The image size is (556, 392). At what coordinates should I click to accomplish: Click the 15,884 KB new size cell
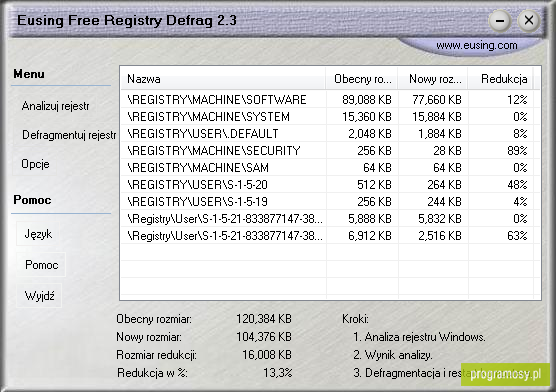coord(437,117)
